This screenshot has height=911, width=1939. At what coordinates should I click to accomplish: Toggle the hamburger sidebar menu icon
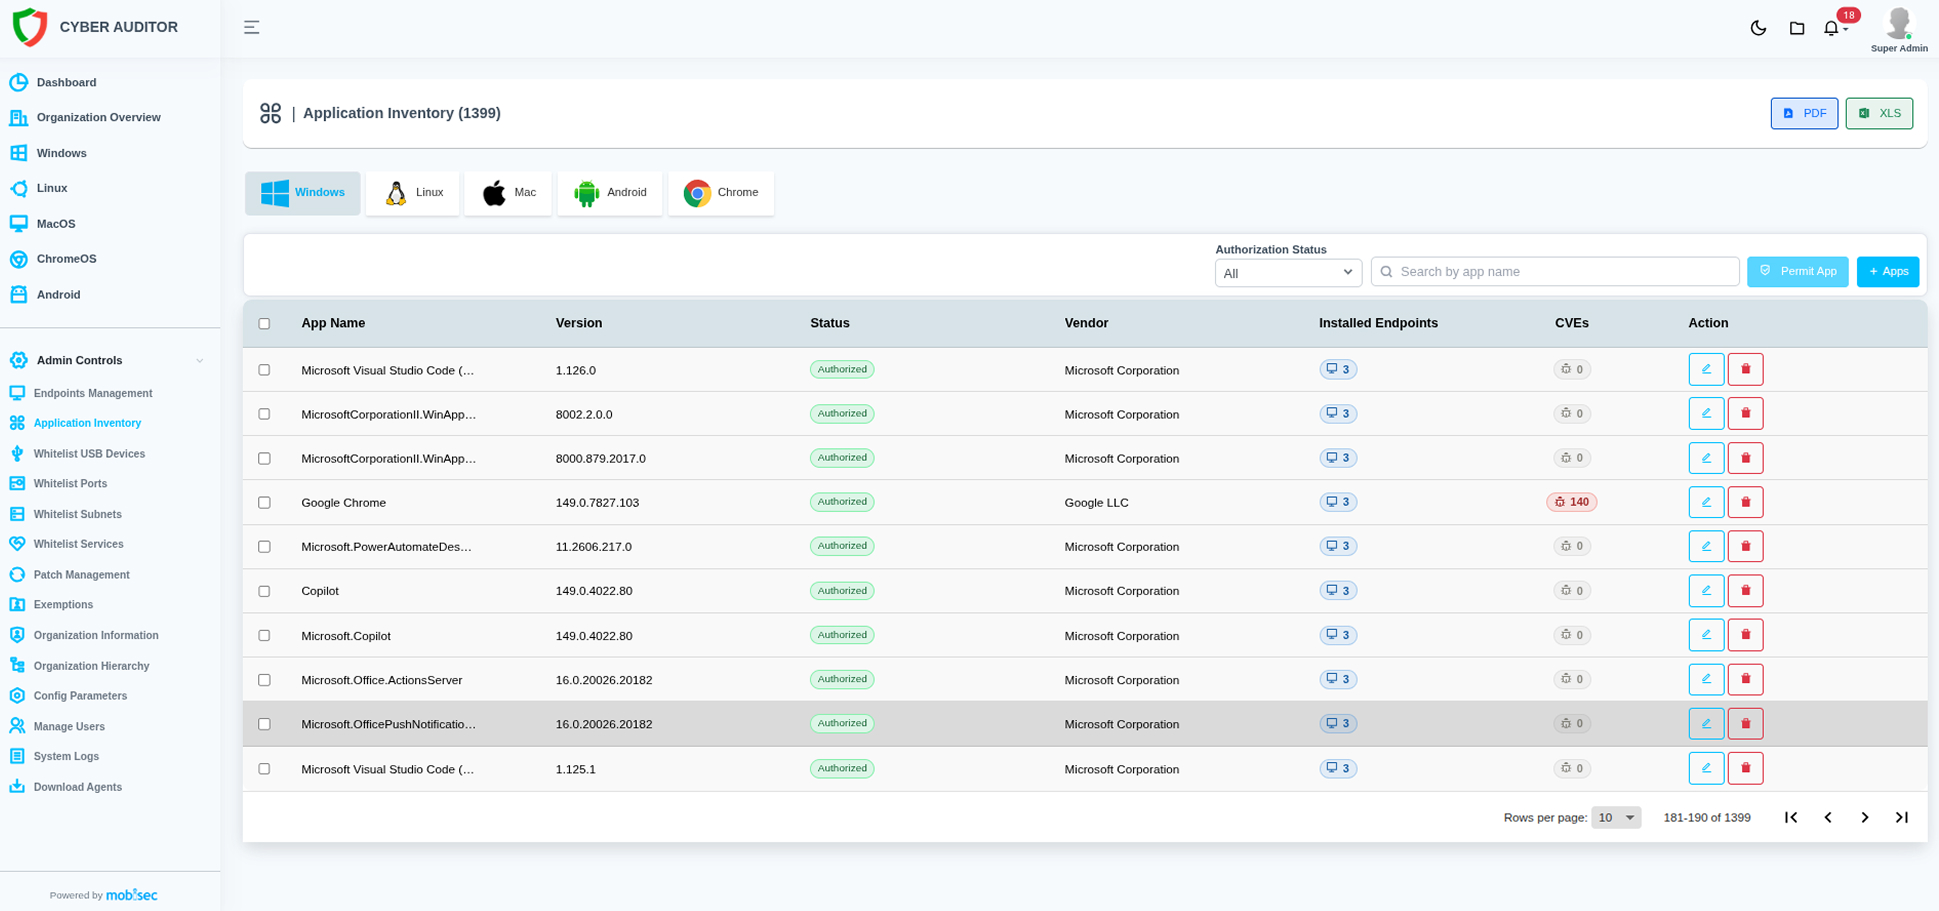tap(251, 28)
